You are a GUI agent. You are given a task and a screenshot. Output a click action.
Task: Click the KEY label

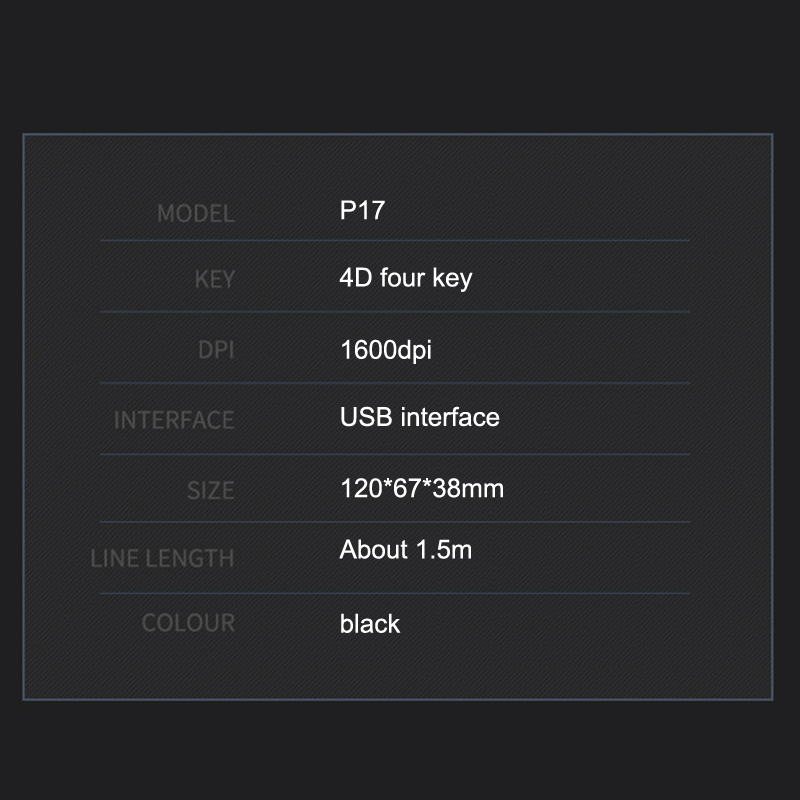pyautogui.click(x=214, y=279)
